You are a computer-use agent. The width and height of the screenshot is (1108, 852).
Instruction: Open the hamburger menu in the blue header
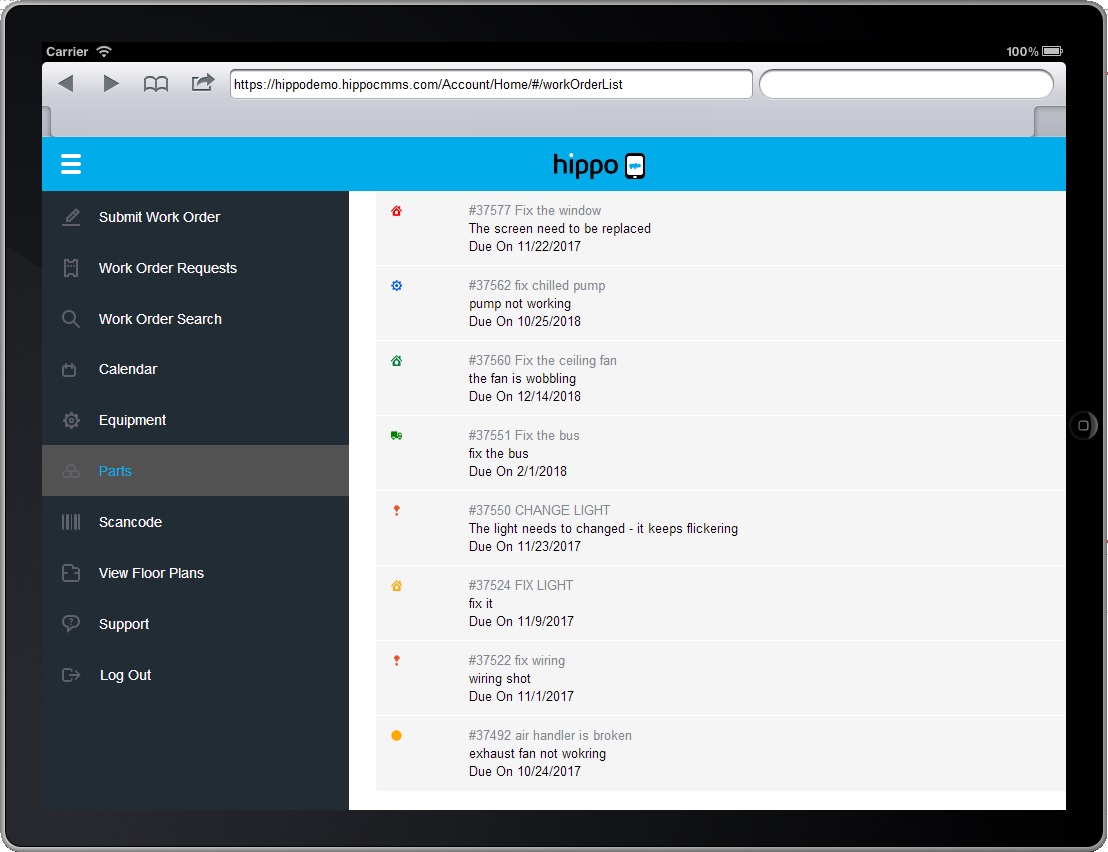pos(71,164)
